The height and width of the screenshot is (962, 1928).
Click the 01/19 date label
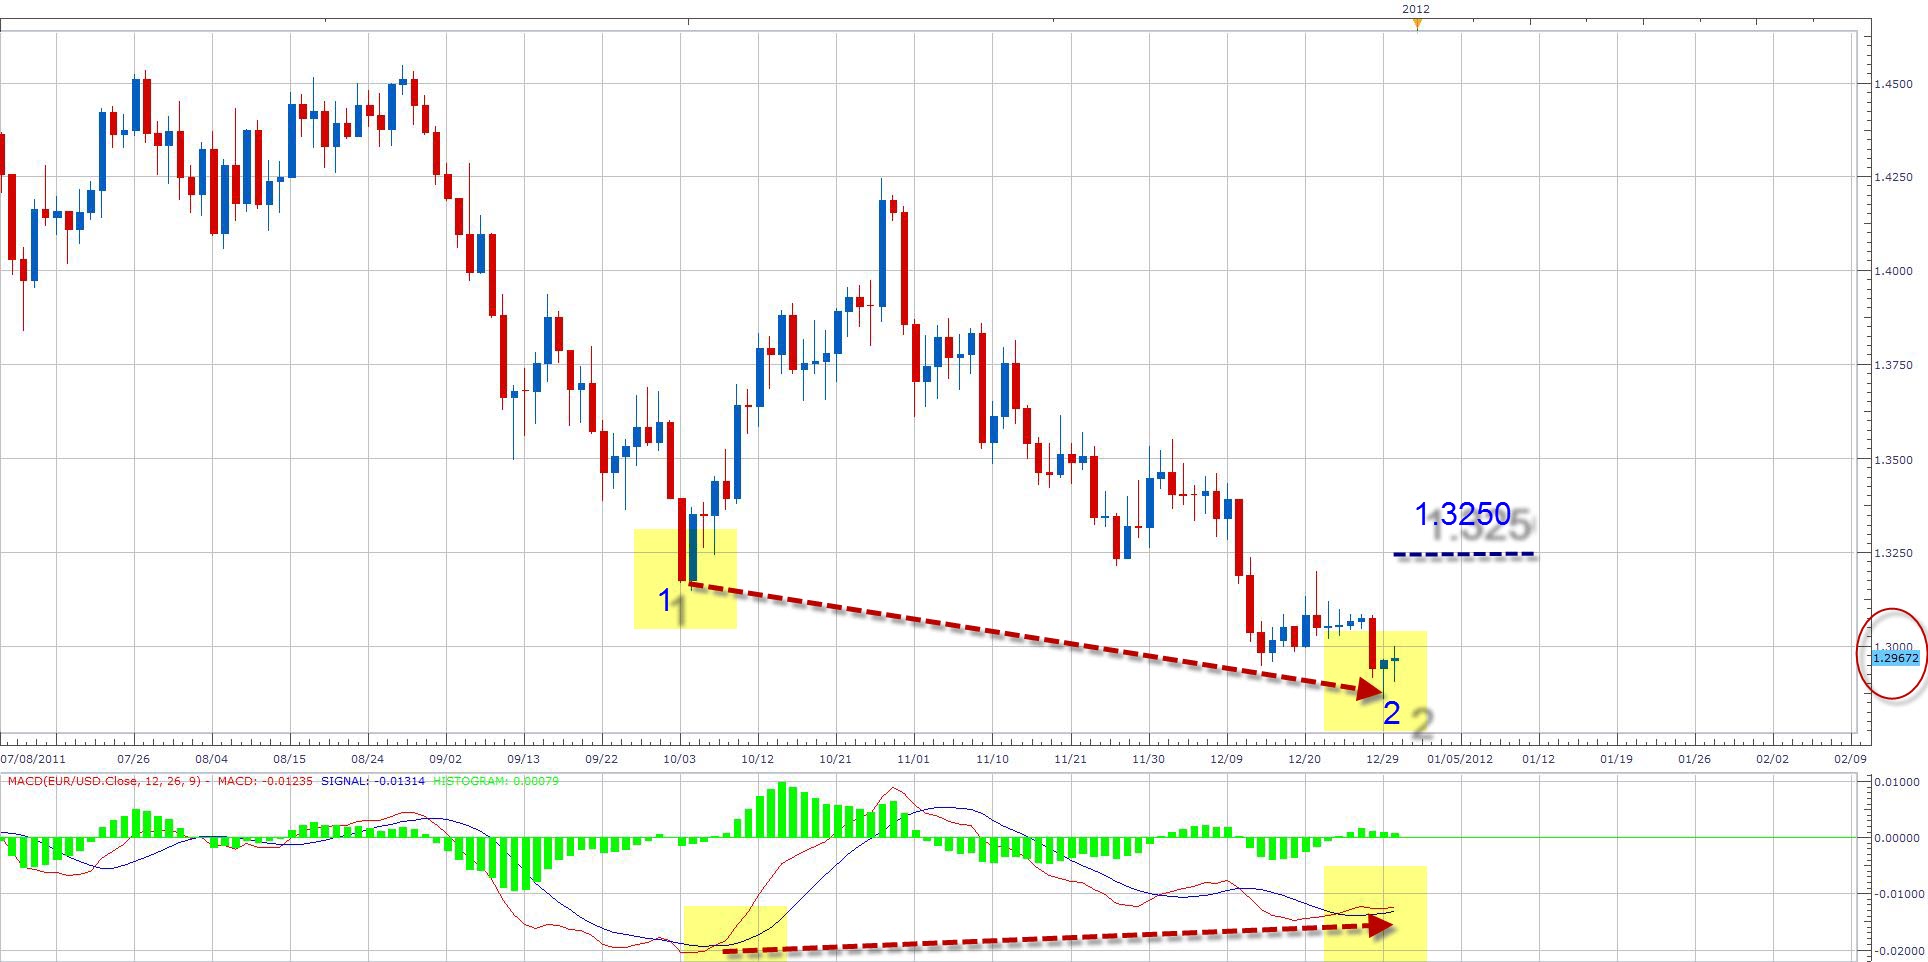pos(1617,759)
